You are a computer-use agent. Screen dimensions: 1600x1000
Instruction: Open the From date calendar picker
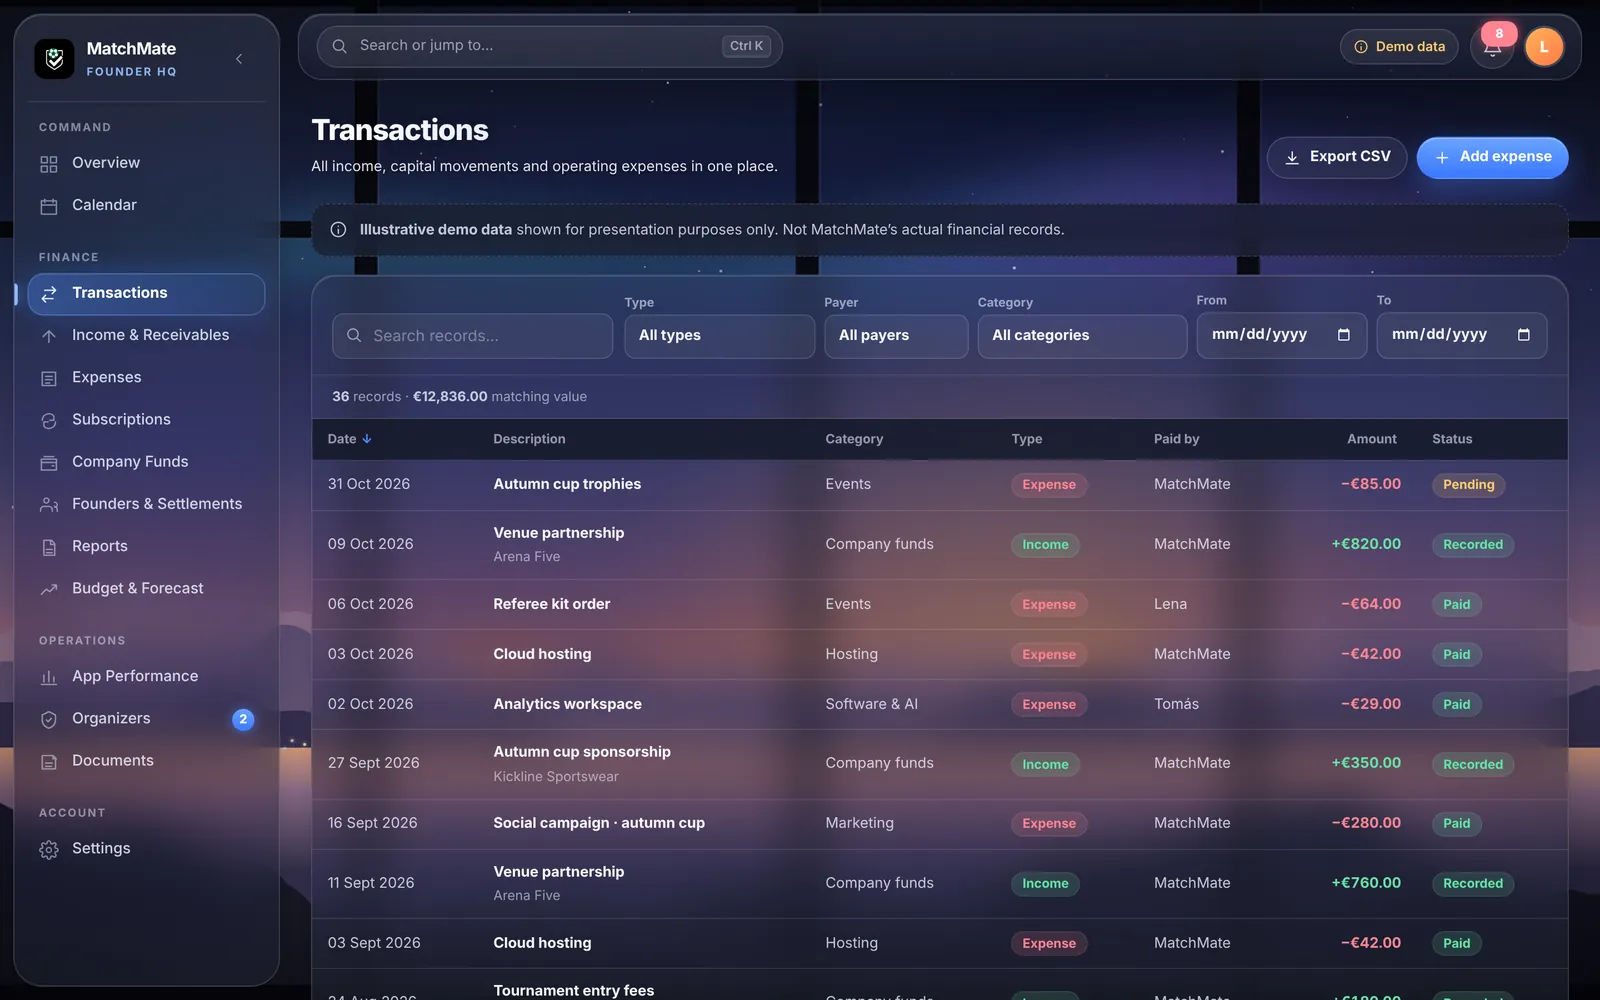pyautogui.click(x=1344, y=335)
